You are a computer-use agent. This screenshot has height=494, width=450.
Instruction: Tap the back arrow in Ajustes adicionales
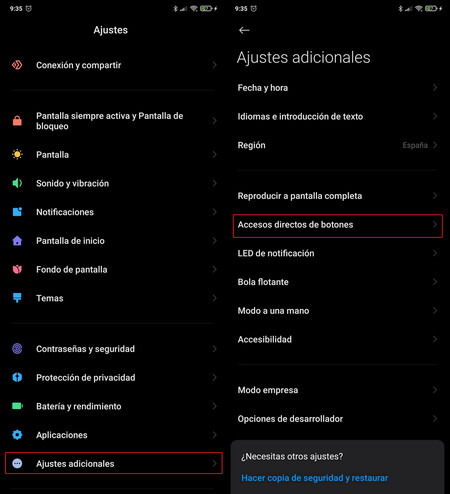click(244, 30)
